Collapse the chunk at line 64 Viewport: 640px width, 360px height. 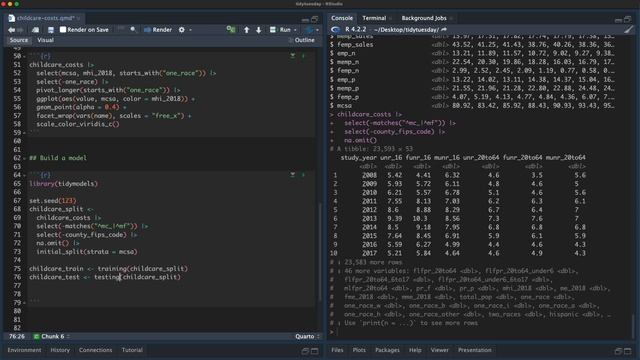pos(24,175)
